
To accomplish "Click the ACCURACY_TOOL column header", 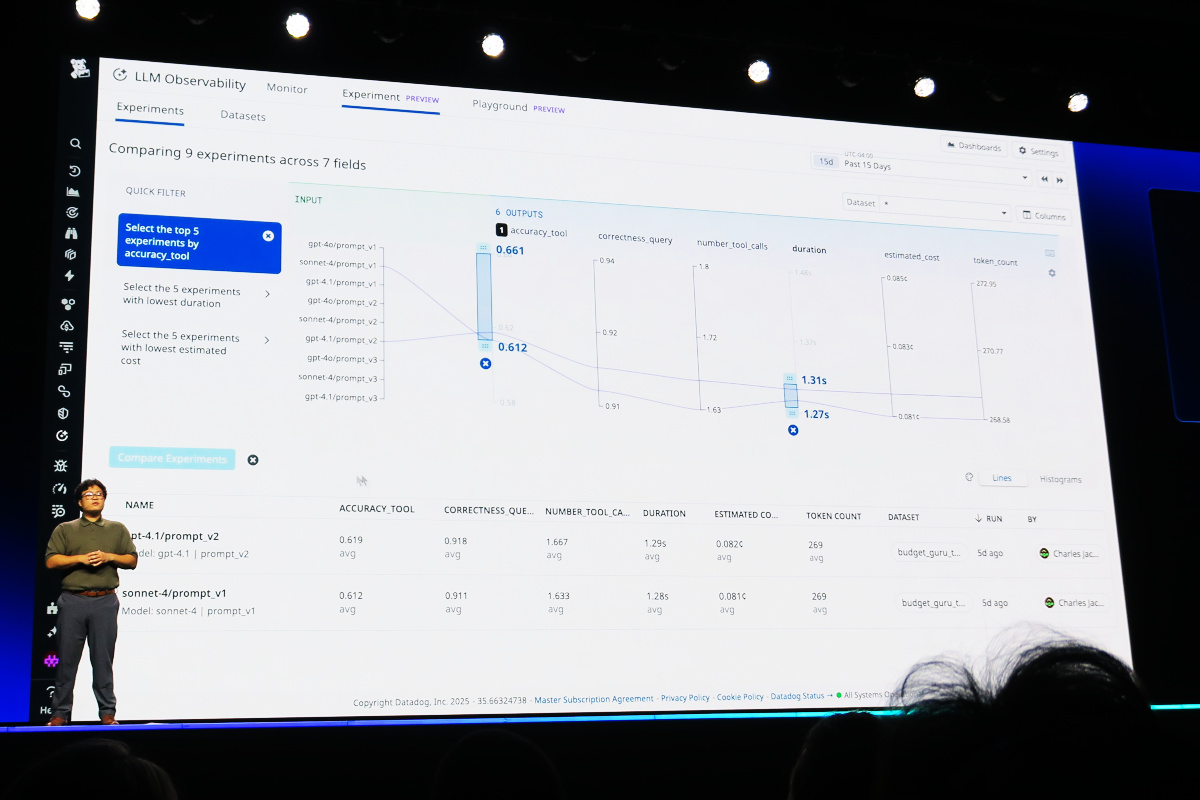I will tap(376, 509).
